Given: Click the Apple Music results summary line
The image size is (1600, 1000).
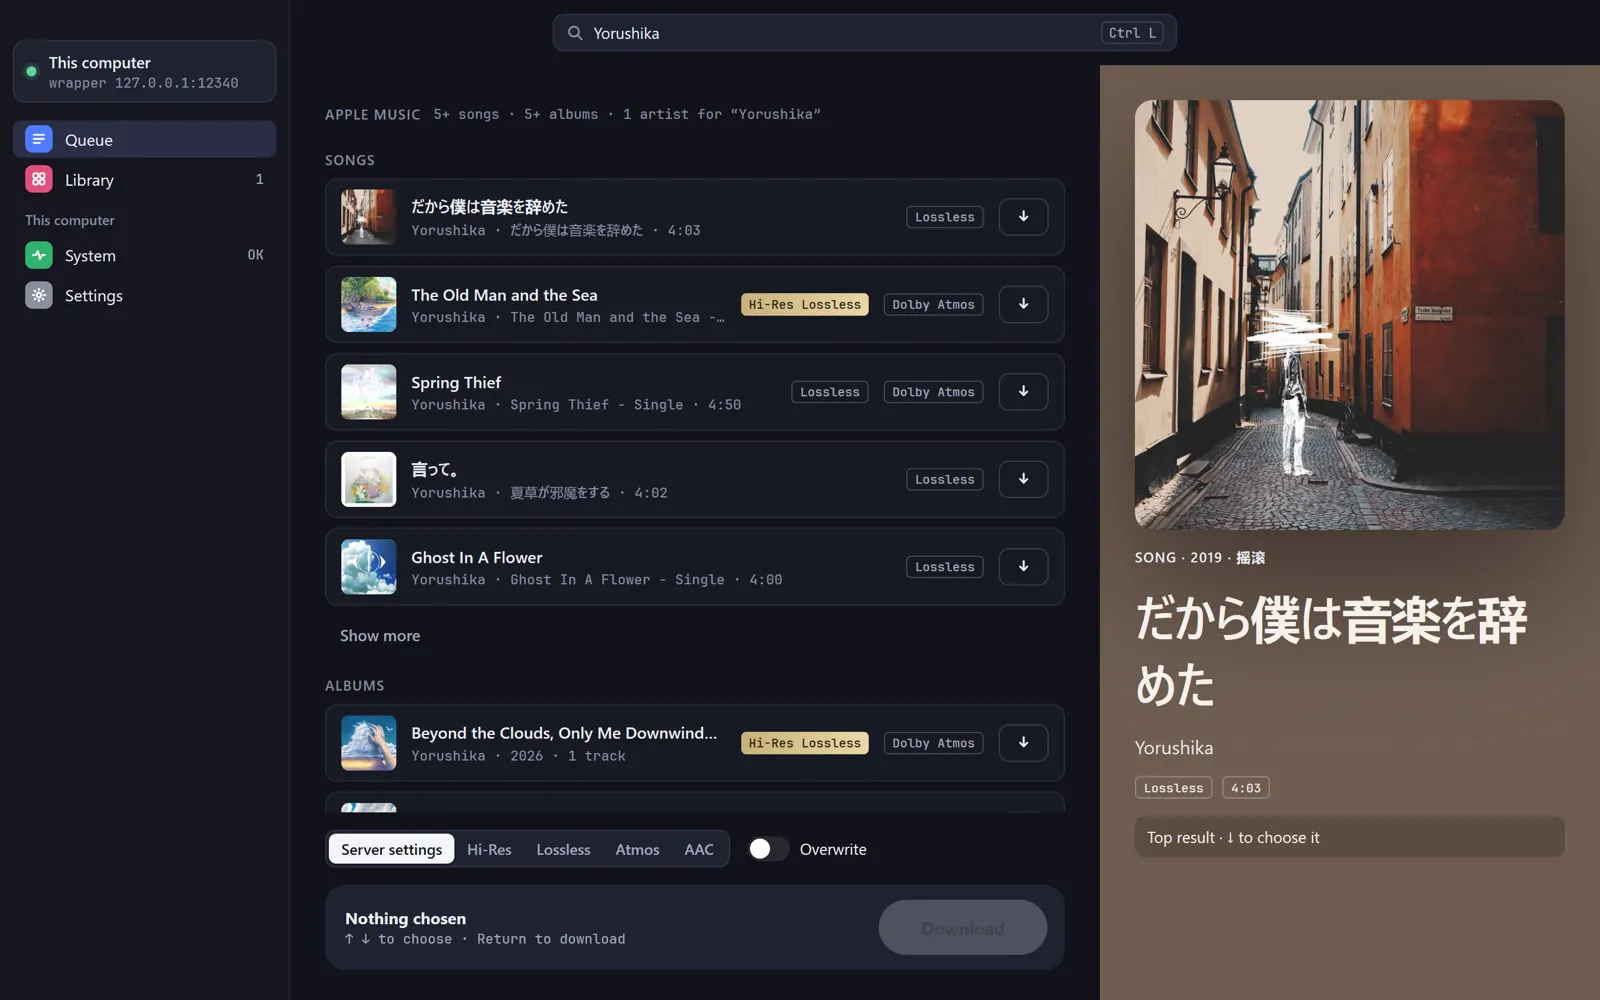Looking at the screenshot, I should tap(572, 114).
